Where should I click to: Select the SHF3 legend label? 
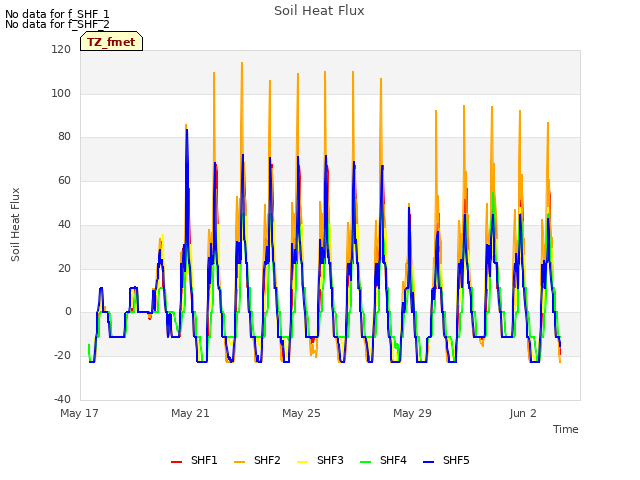tap(330, 460)
